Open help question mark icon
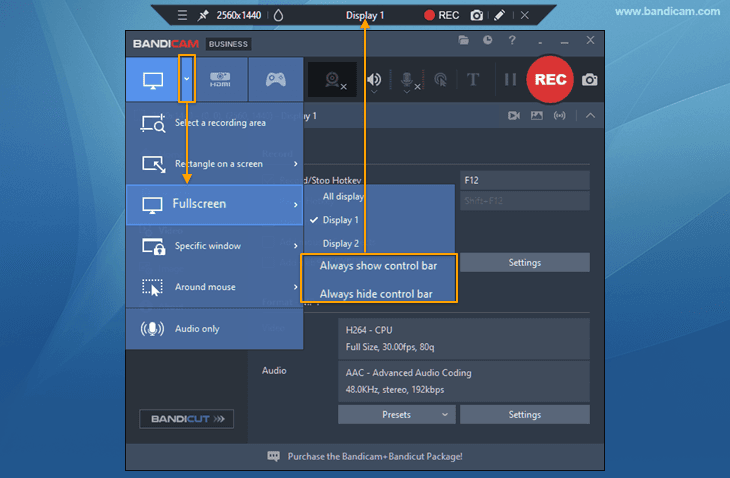The height and width of the screenshot is (478, 730). click(x=512, y=40)
